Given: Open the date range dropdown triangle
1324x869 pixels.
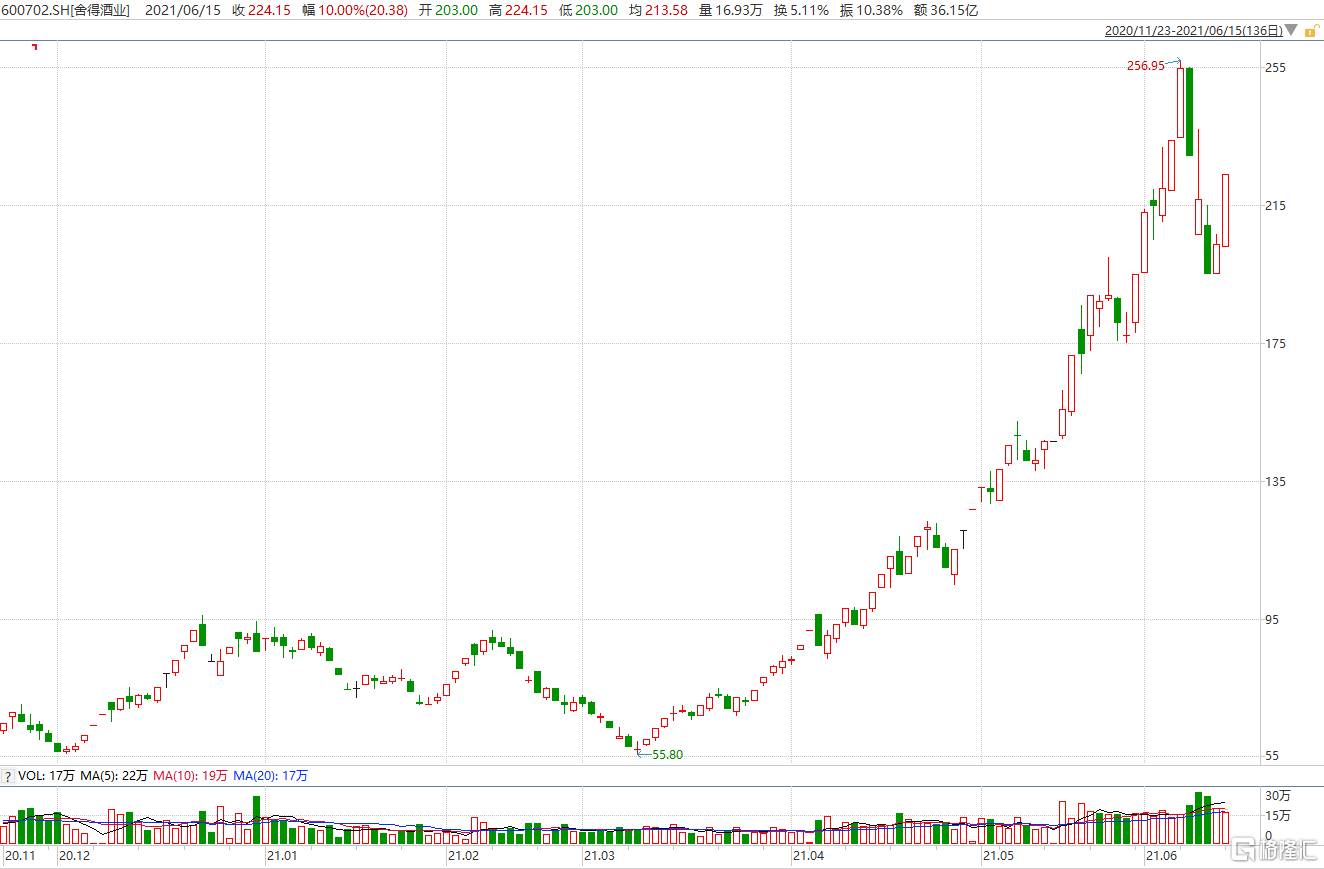Looking at the screenshot, I should click(1293, 31).
